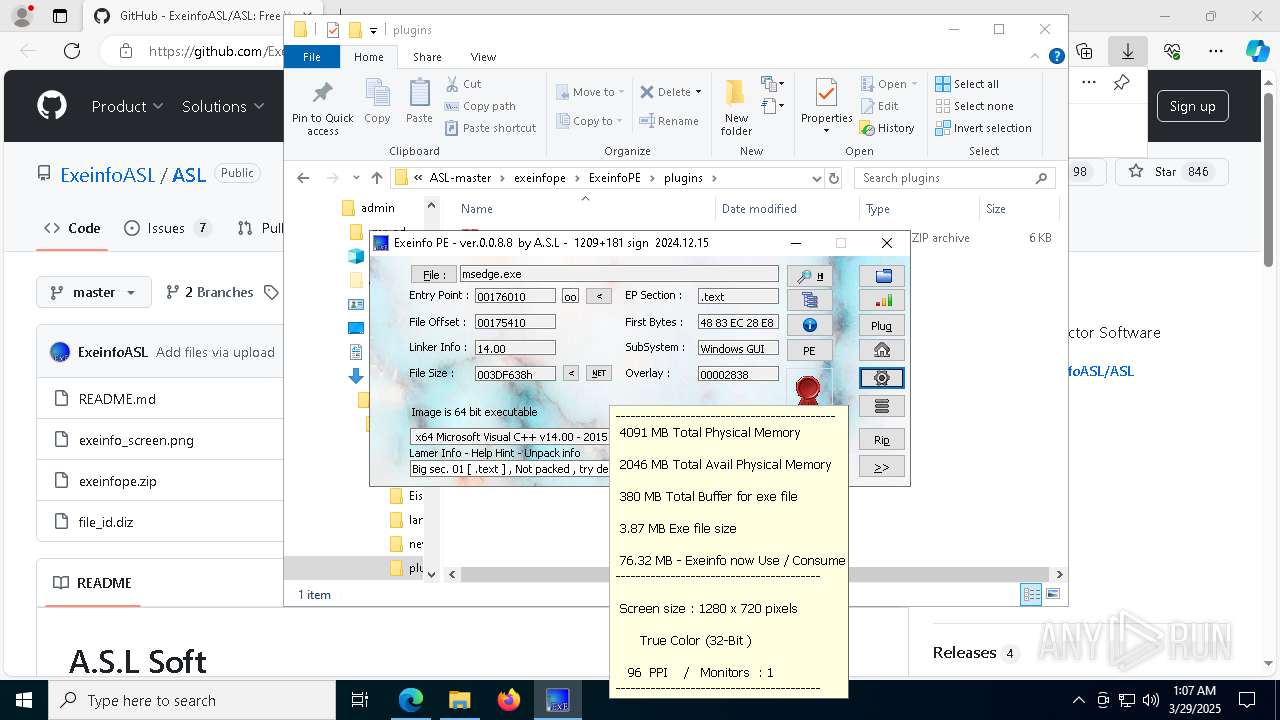Open the Copy to dropdown

click(x=590, y=121)
